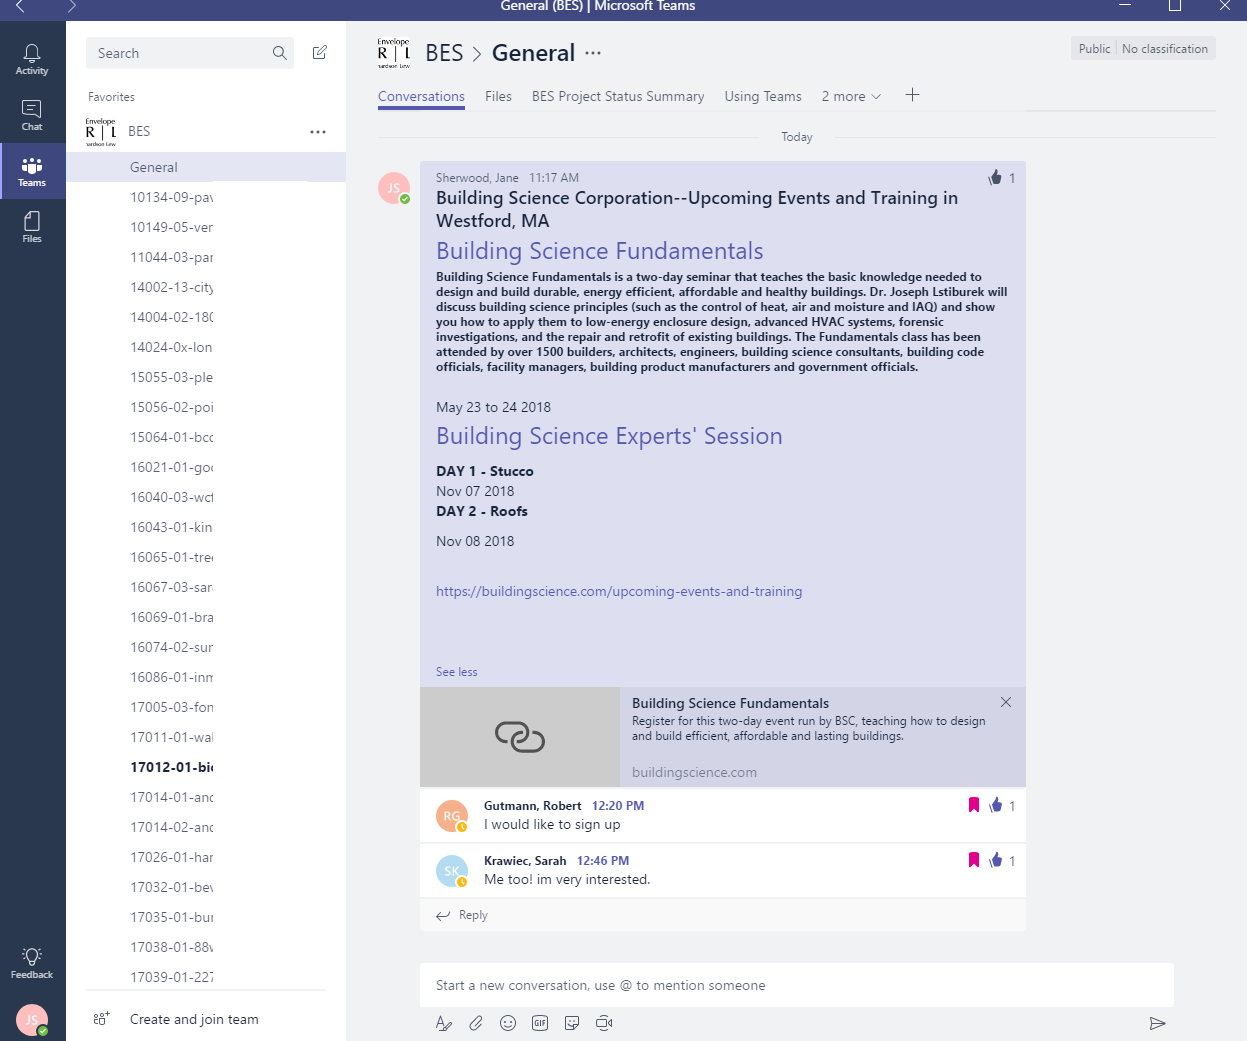Viewport: 1247px width, 1041px height.
Task: Click the link preview thumbnail image
Action: point(520,737)
